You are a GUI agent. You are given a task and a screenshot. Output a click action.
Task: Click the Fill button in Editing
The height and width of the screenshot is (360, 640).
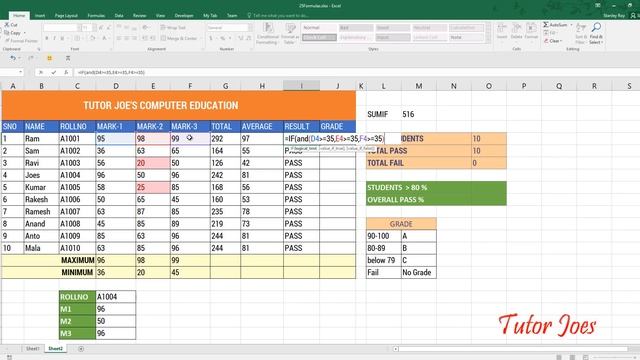pyautogui.click(x=551, y=33)
